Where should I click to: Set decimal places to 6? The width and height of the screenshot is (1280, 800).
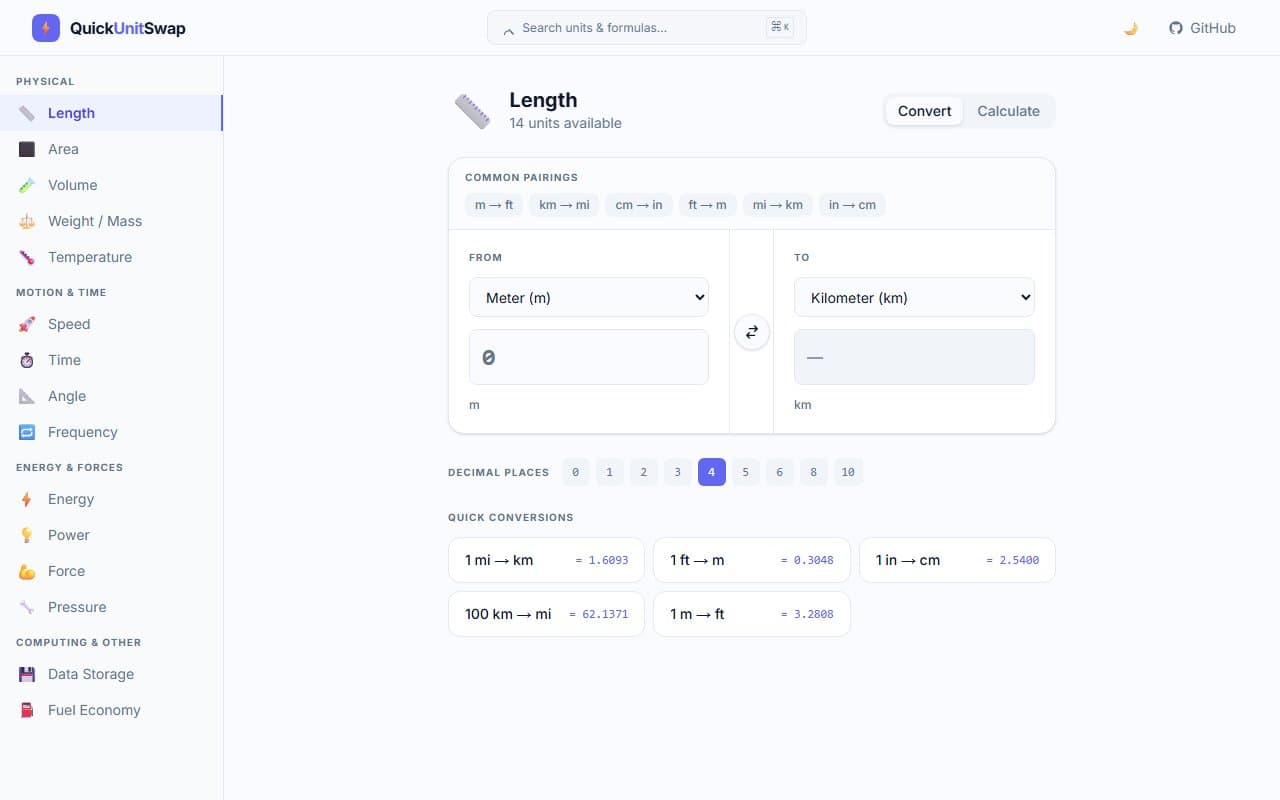(779, 472)
